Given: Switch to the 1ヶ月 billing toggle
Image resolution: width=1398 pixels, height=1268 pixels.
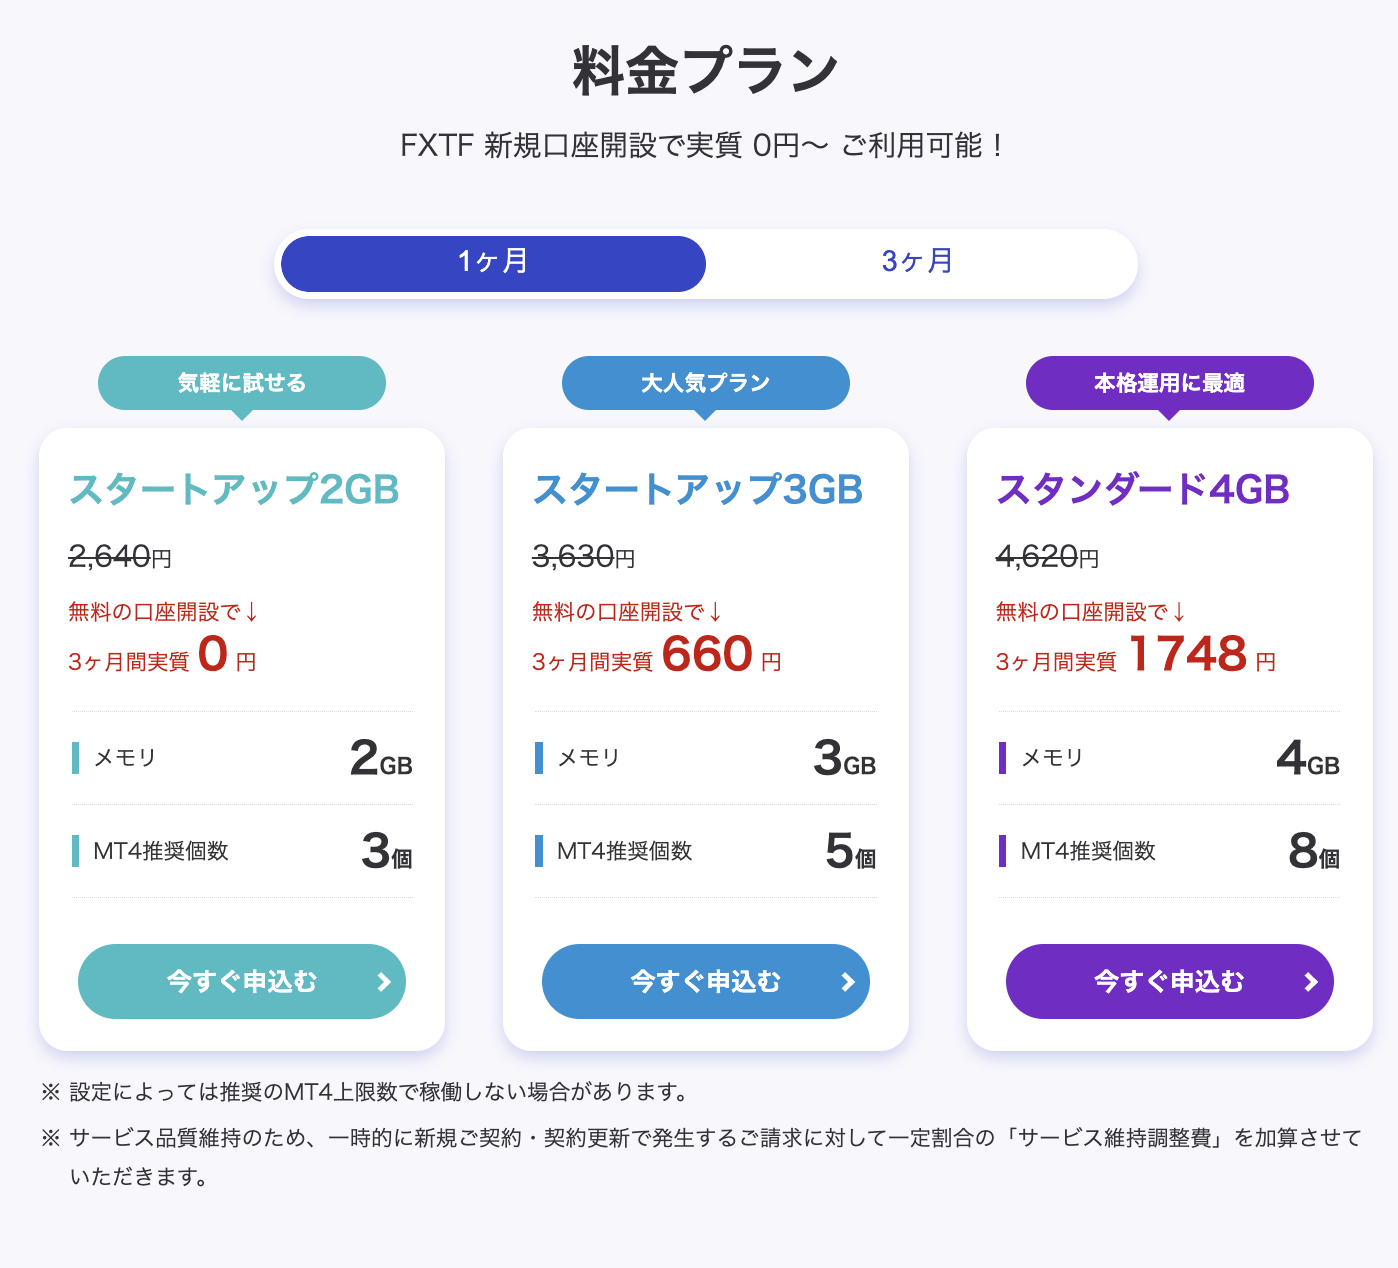Looking at the screenshot, I should tap(493, 264).
